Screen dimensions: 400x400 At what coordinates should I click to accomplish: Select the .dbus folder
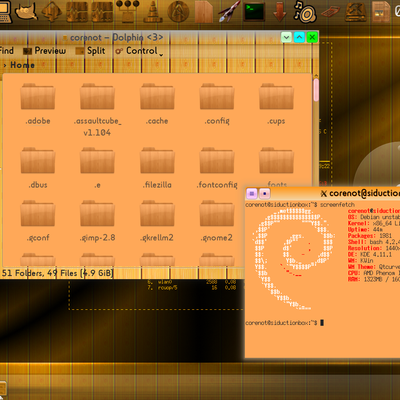[x=38, y=168]
